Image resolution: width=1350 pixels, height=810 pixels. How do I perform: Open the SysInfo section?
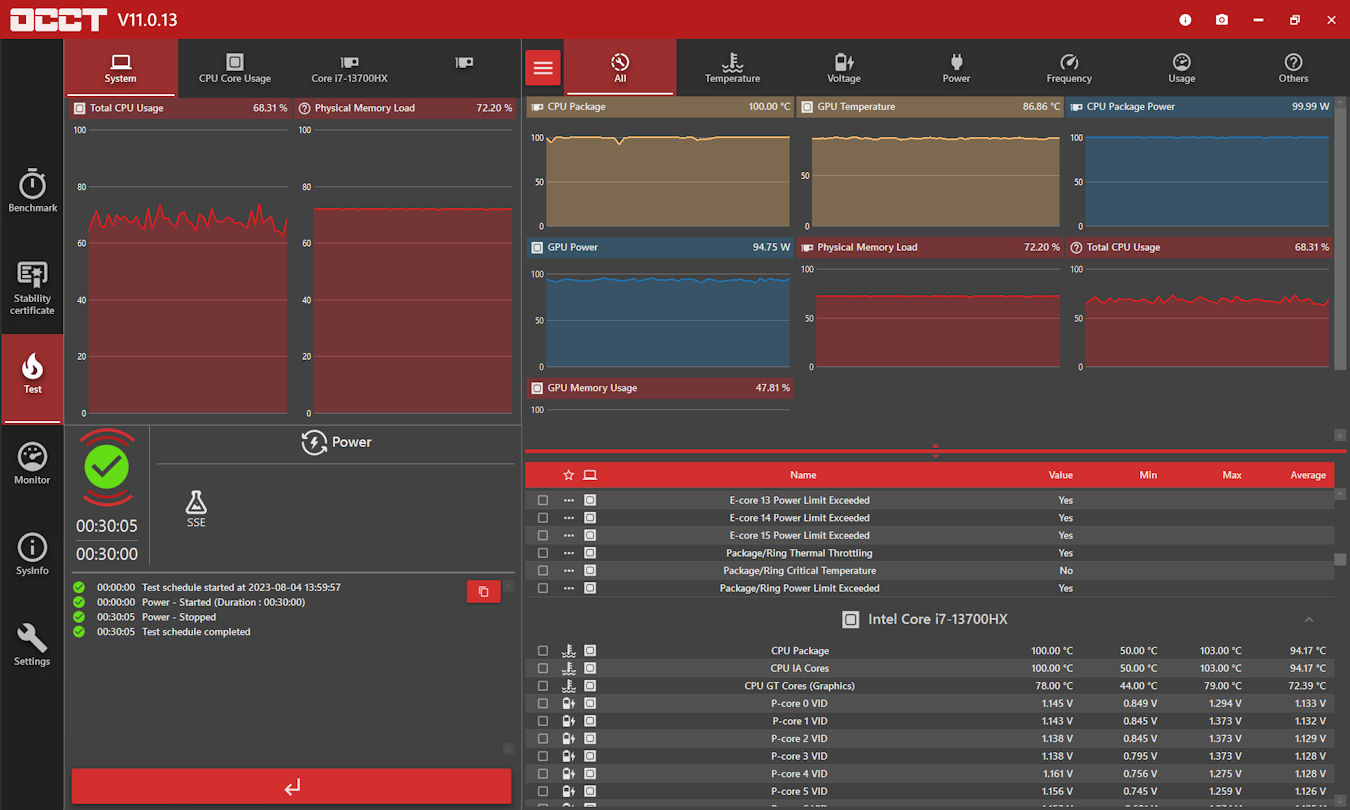32,555
